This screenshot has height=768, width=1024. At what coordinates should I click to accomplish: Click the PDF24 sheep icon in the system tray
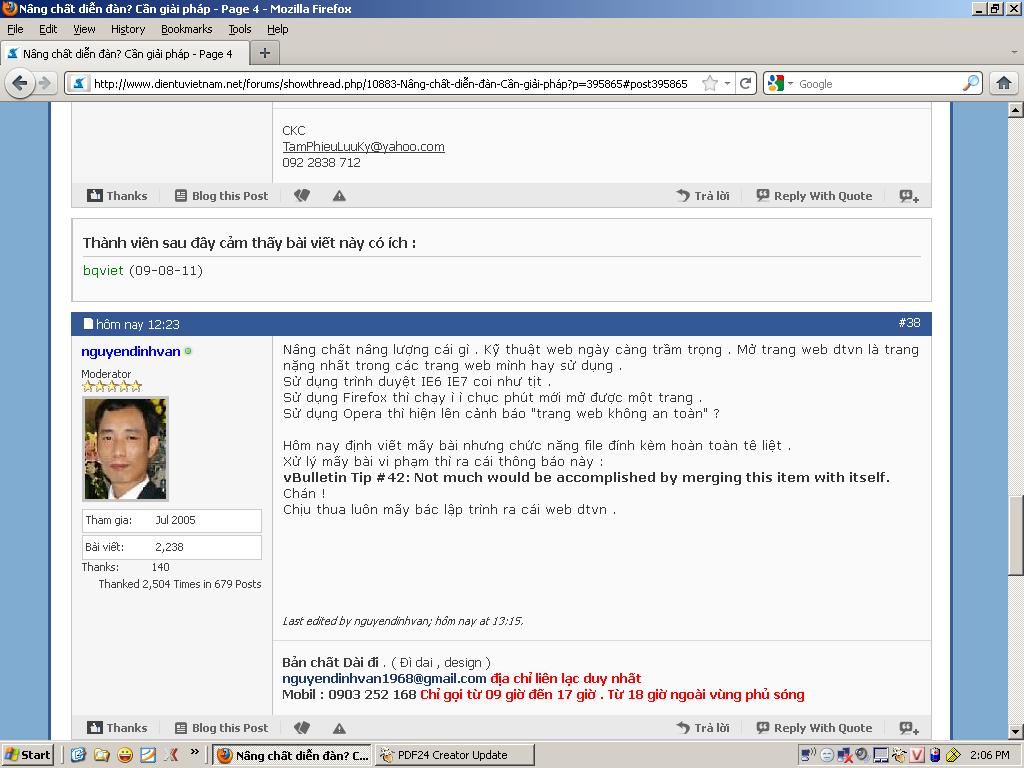(899, 755)
